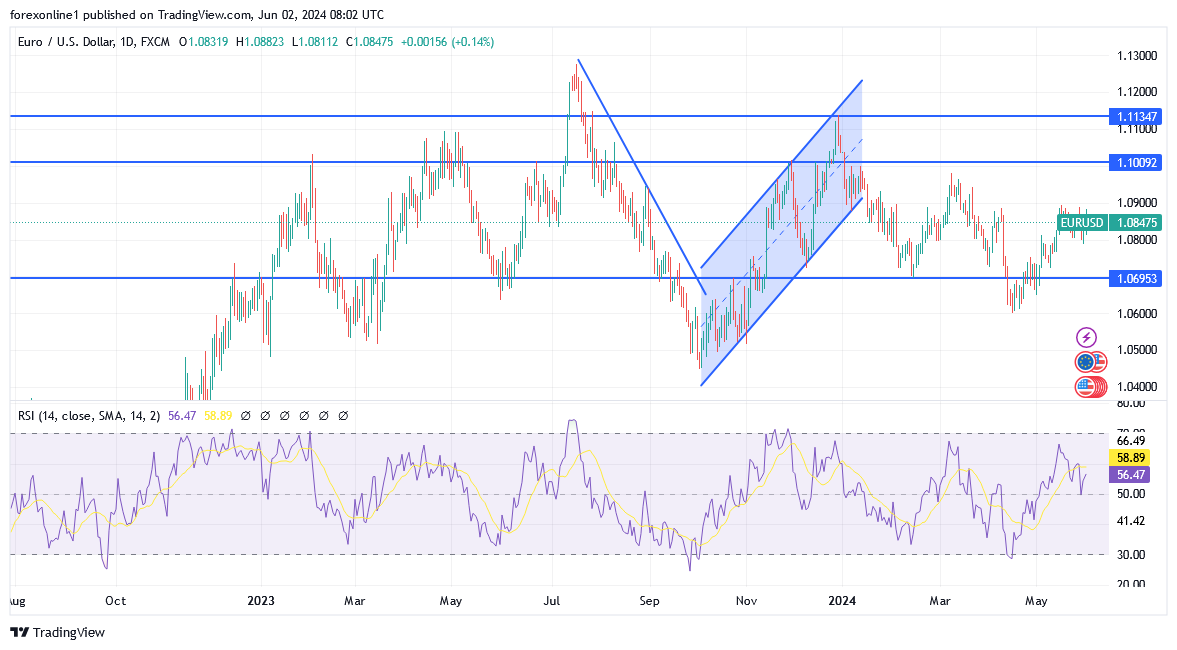1177x650 pixels.
Task: Click the 1.13000 price scale label
Action: click(1136, 56)
